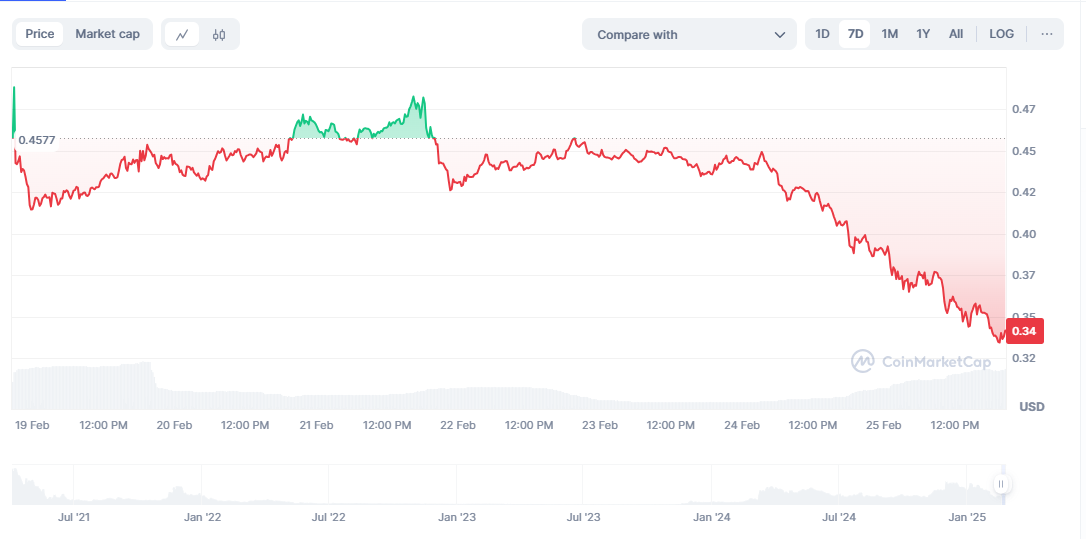Open the three-dot more options menu
This screenshot has height=539, width=1086.
coord(1046,34)
